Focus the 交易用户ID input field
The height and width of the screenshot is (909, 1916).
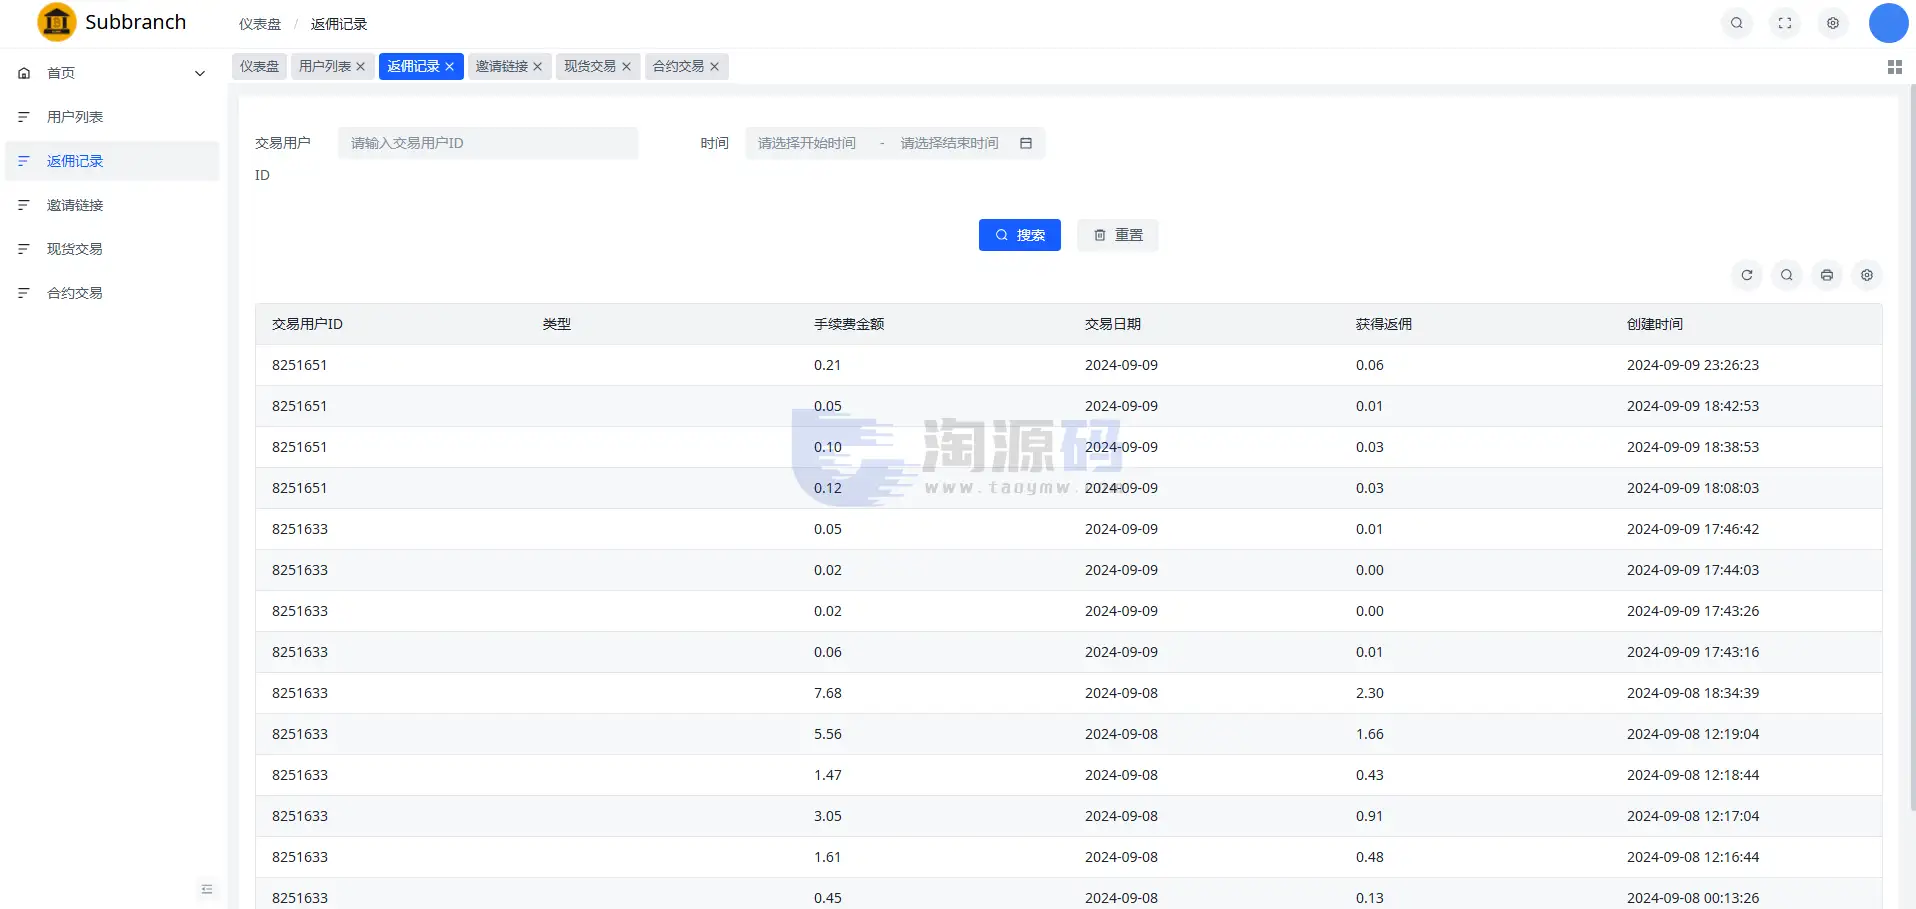pos(488,143)
